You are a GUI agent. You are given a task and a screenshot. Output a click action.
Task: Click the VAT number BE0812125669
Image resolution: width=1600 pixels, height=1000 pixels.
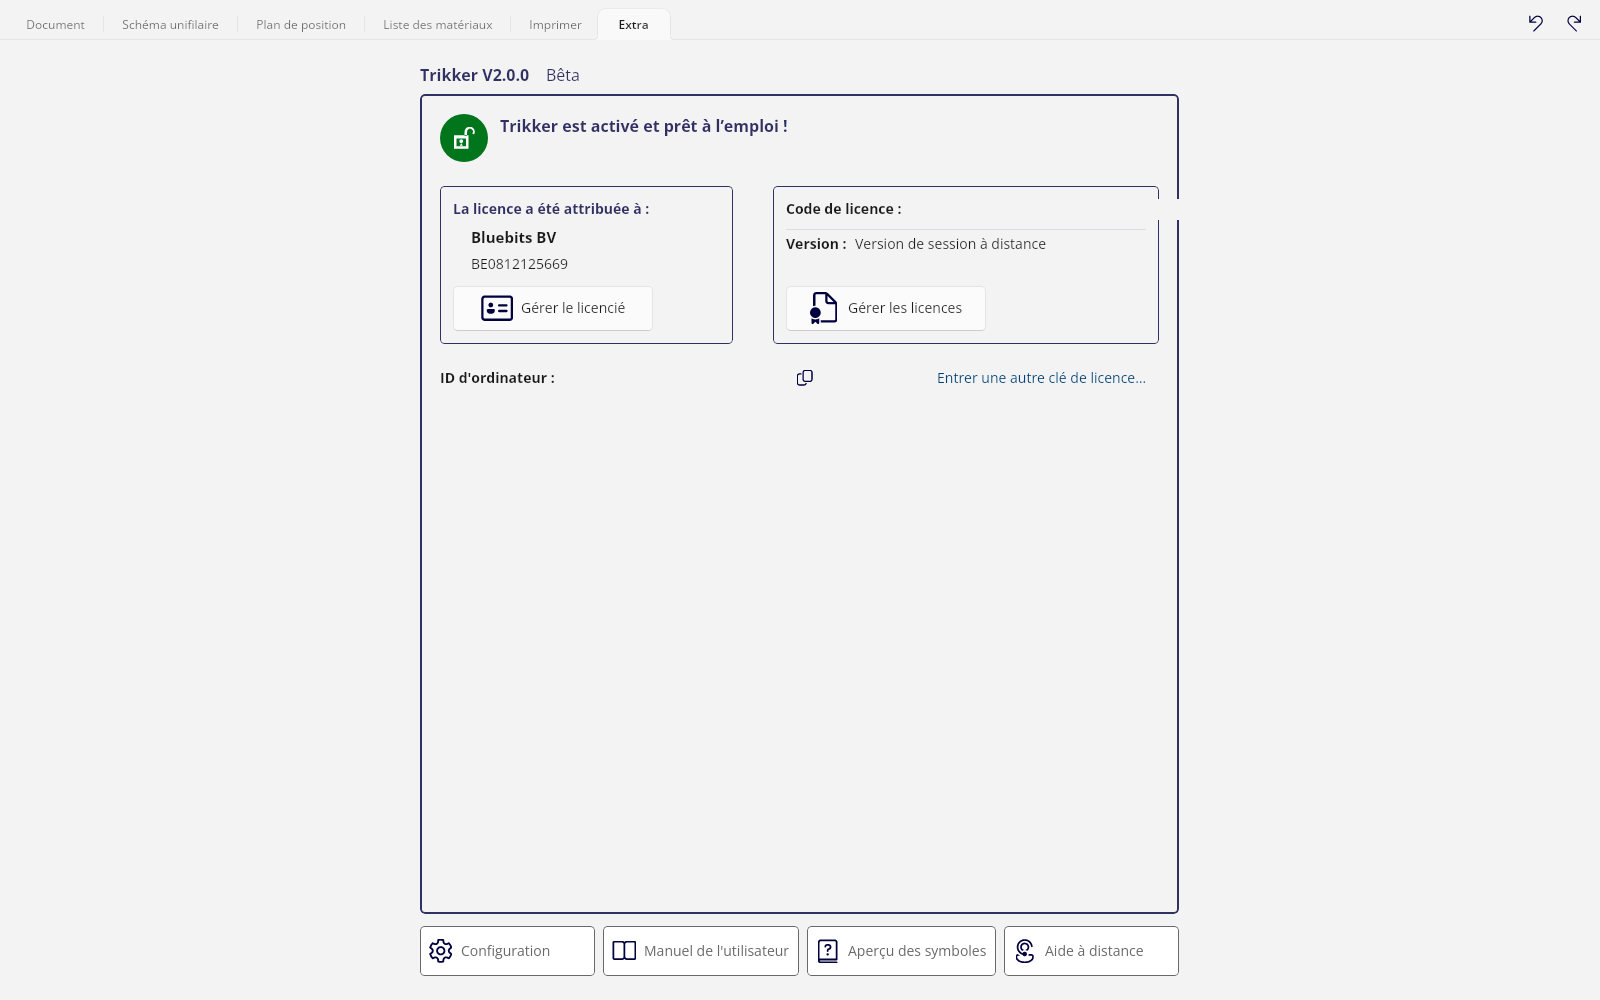coord(519,264)
